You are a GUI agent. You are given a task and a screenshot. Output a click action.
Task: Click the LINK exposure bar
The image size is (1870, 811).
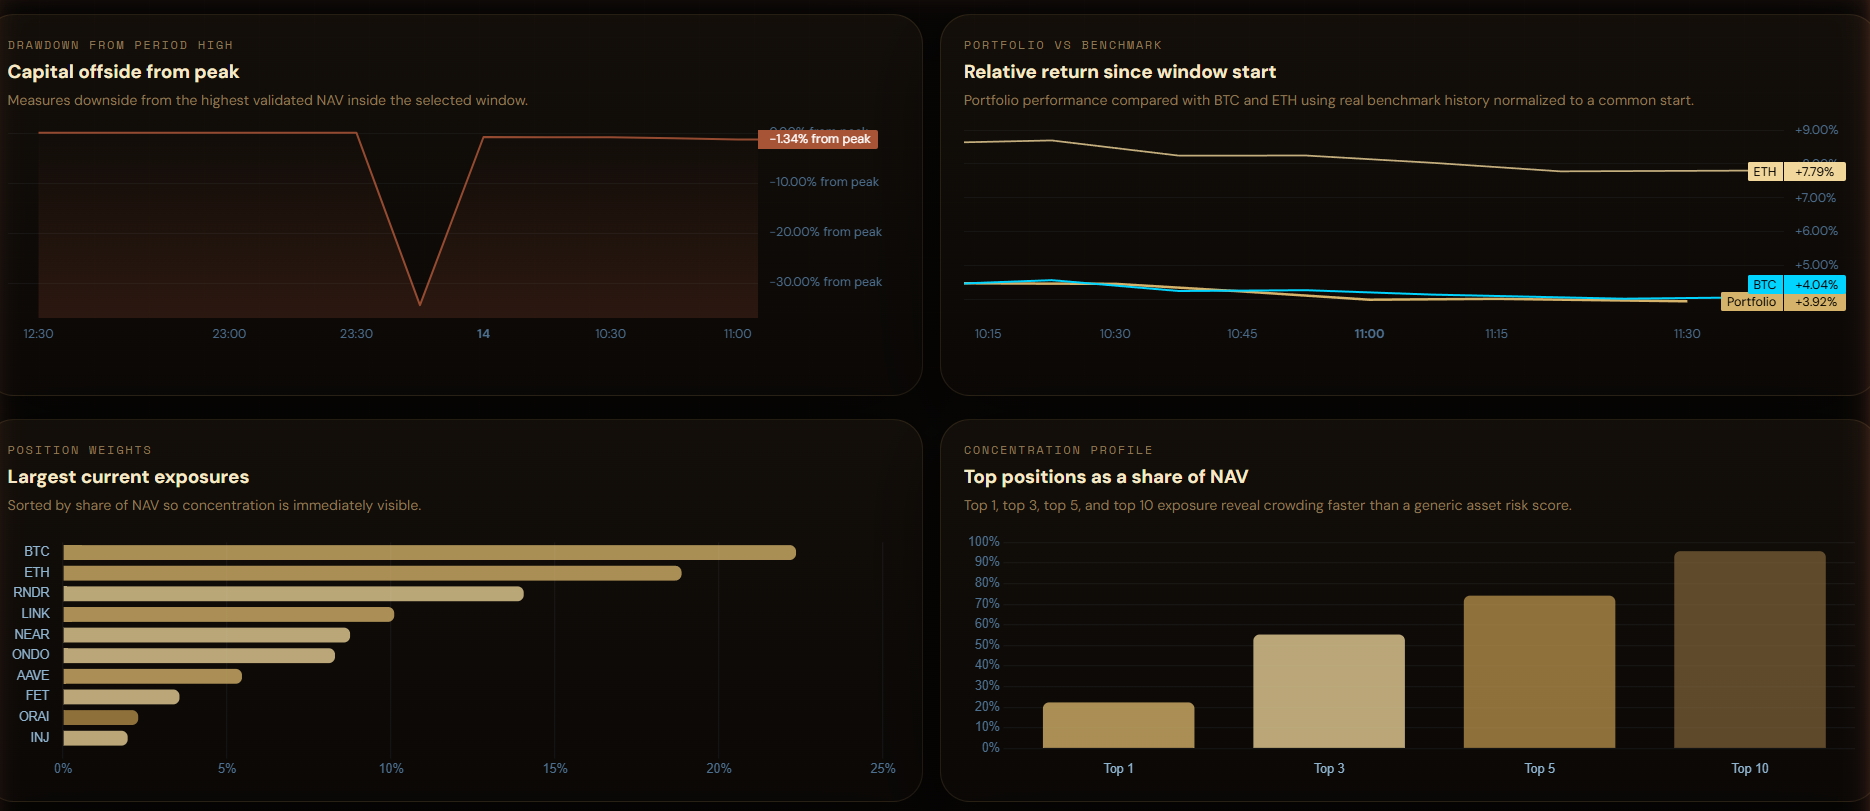pyautogui.click(x=228, y=614)
